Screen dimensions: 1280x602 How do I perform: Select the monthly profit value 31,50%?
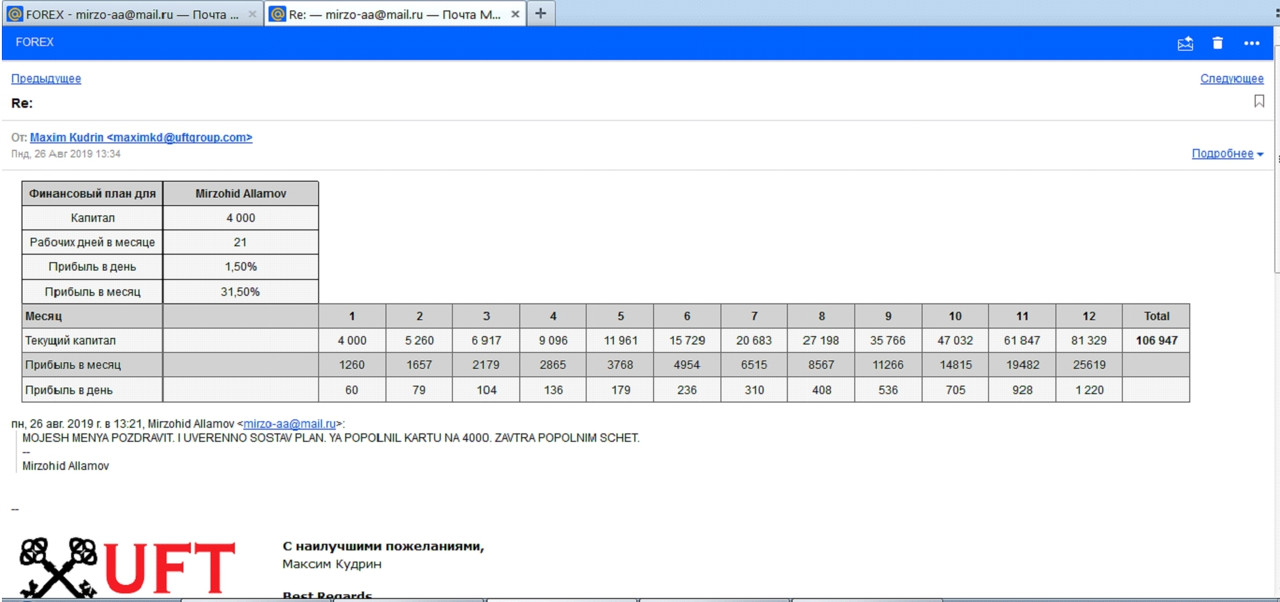point(241,292)
